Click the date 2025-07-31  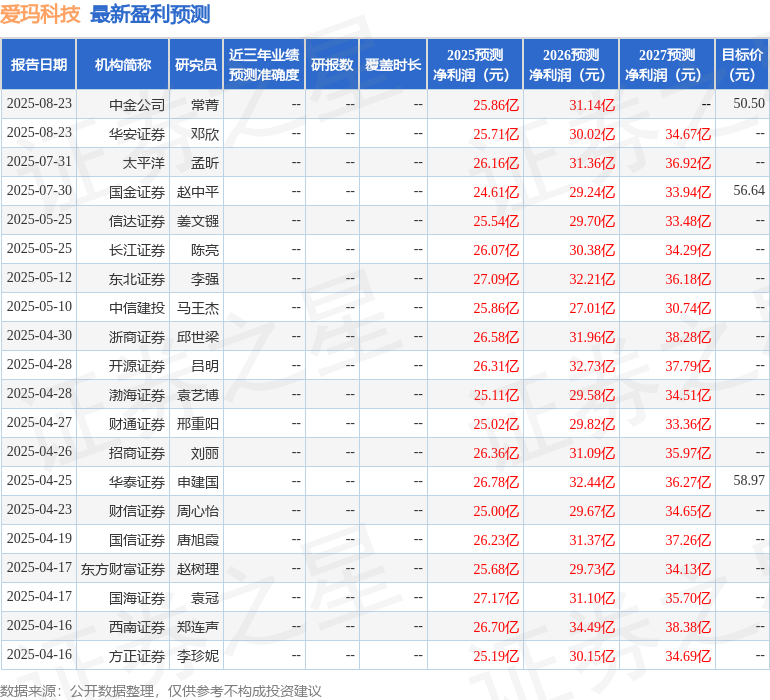point(39,161)
